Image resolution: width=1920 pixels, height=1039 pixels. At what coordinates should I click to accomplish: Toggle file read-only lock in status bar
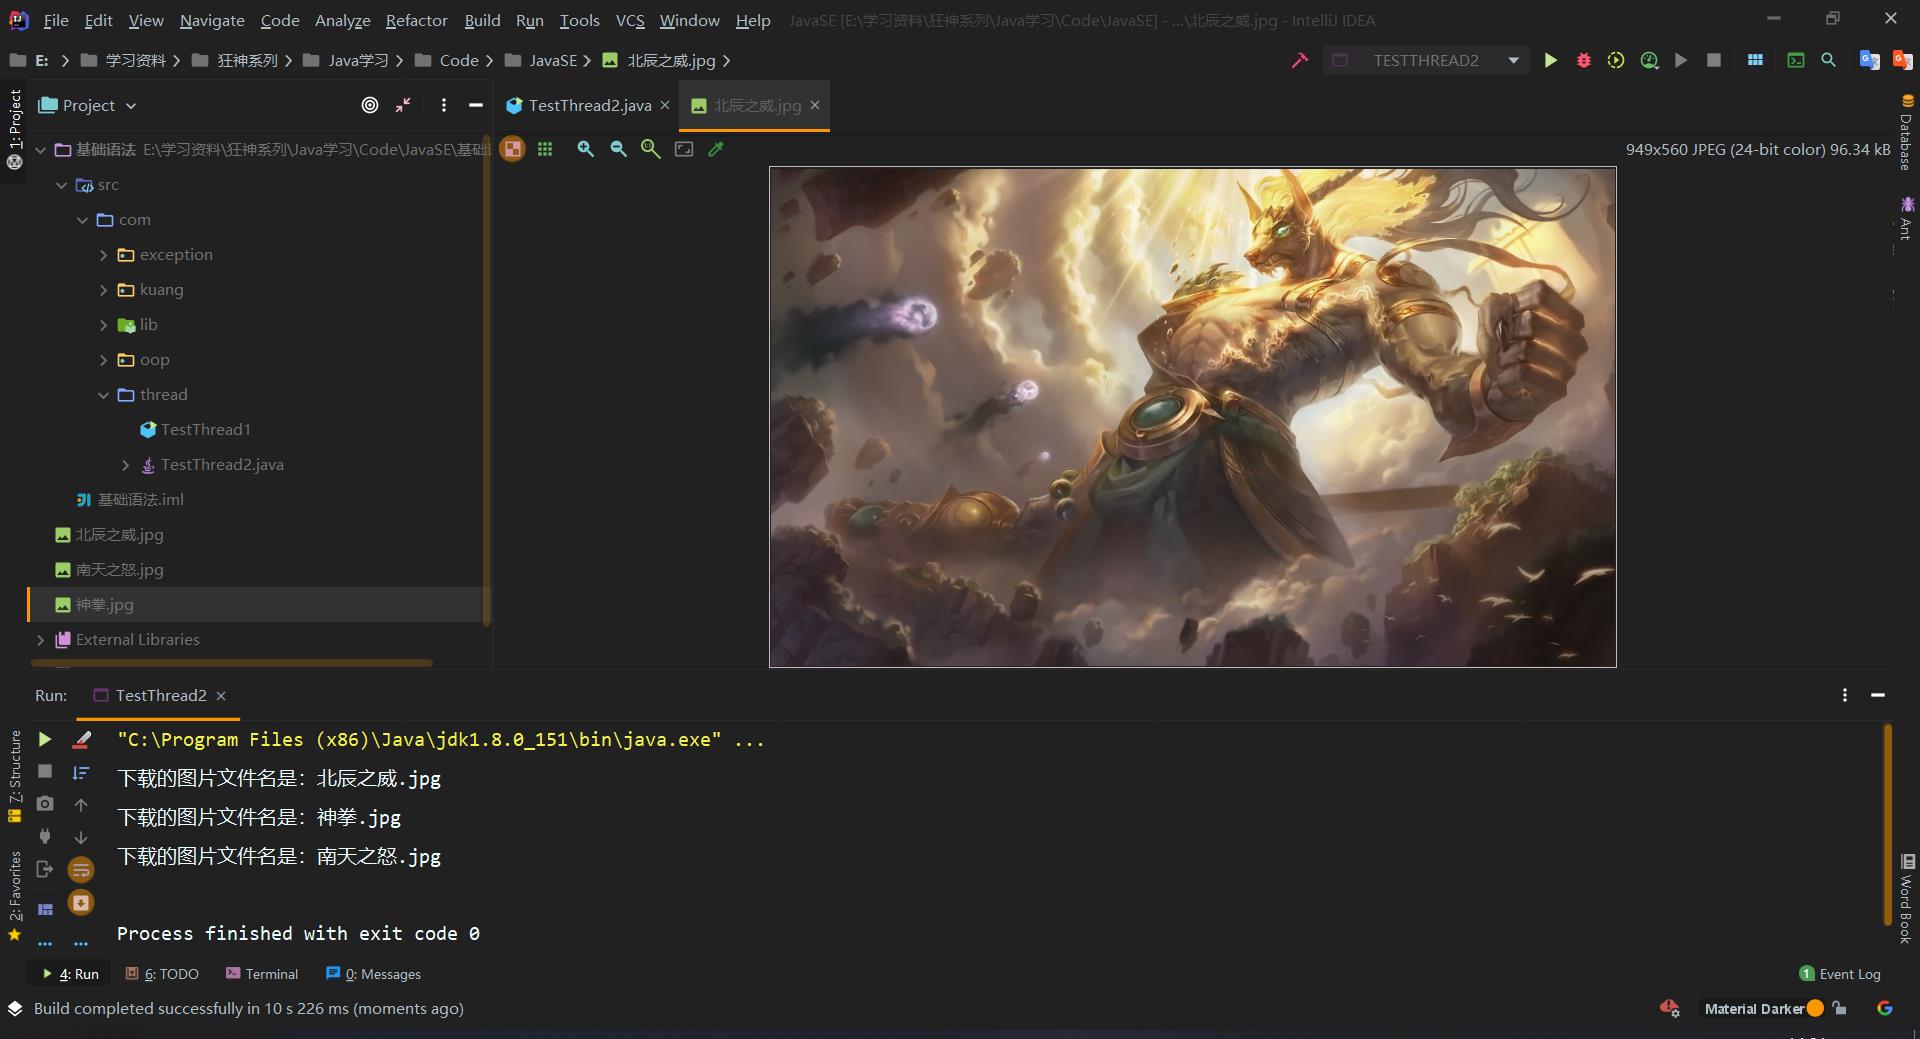[x=1840, y=1008]
